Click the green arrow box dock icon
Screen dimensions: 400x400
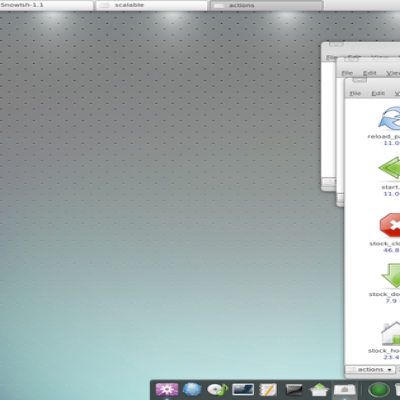point(319,389)
